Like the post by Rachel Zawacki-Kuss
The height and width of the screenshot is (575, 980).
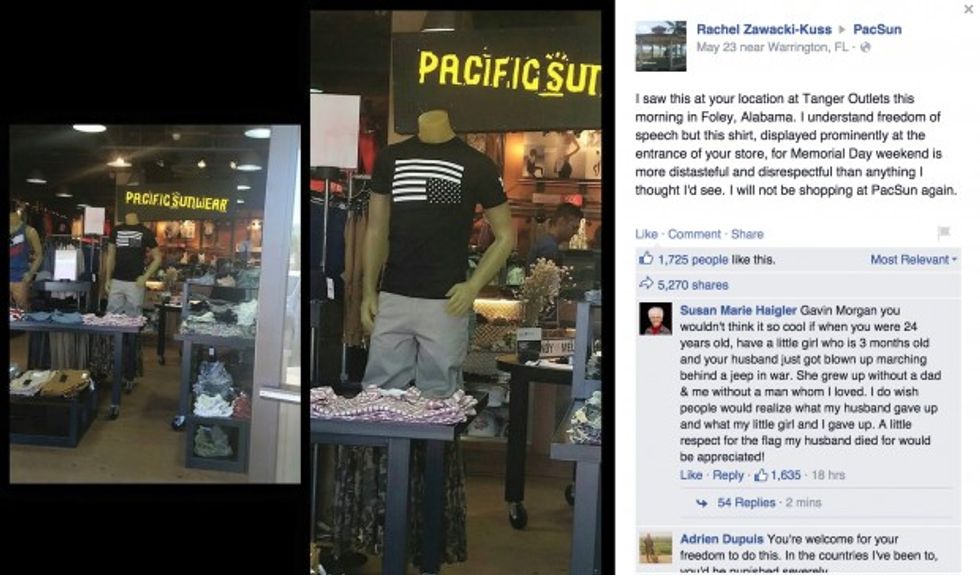tap(646, 234)
